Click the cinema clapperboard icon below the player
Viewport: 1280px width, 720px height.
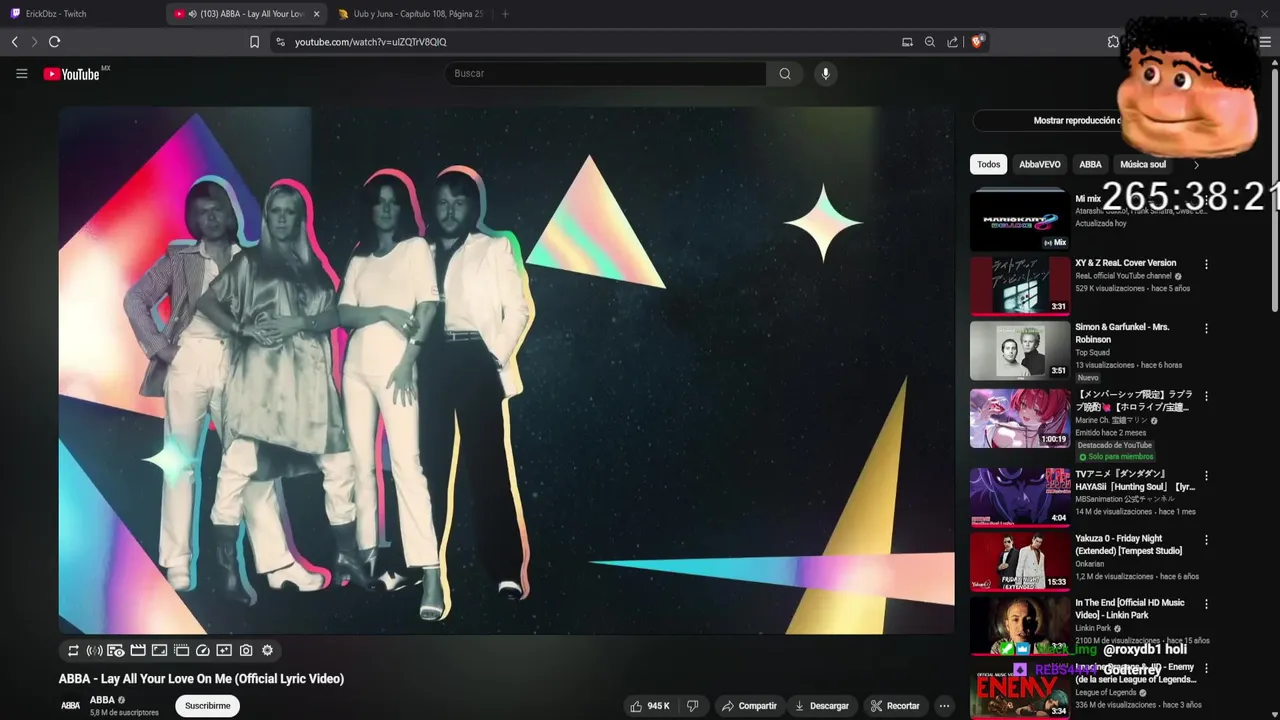(138, 650)
